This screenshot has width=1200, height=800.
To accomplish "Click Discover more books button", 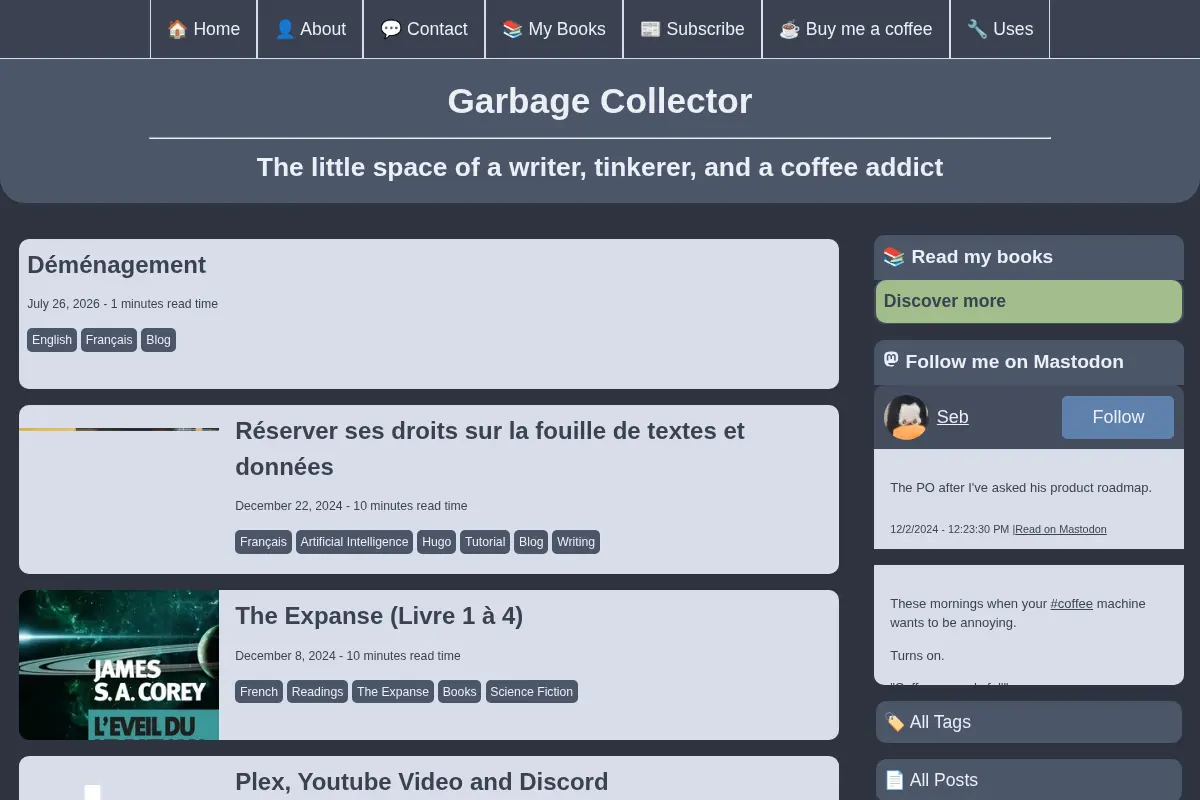I will coord(1029,301).
